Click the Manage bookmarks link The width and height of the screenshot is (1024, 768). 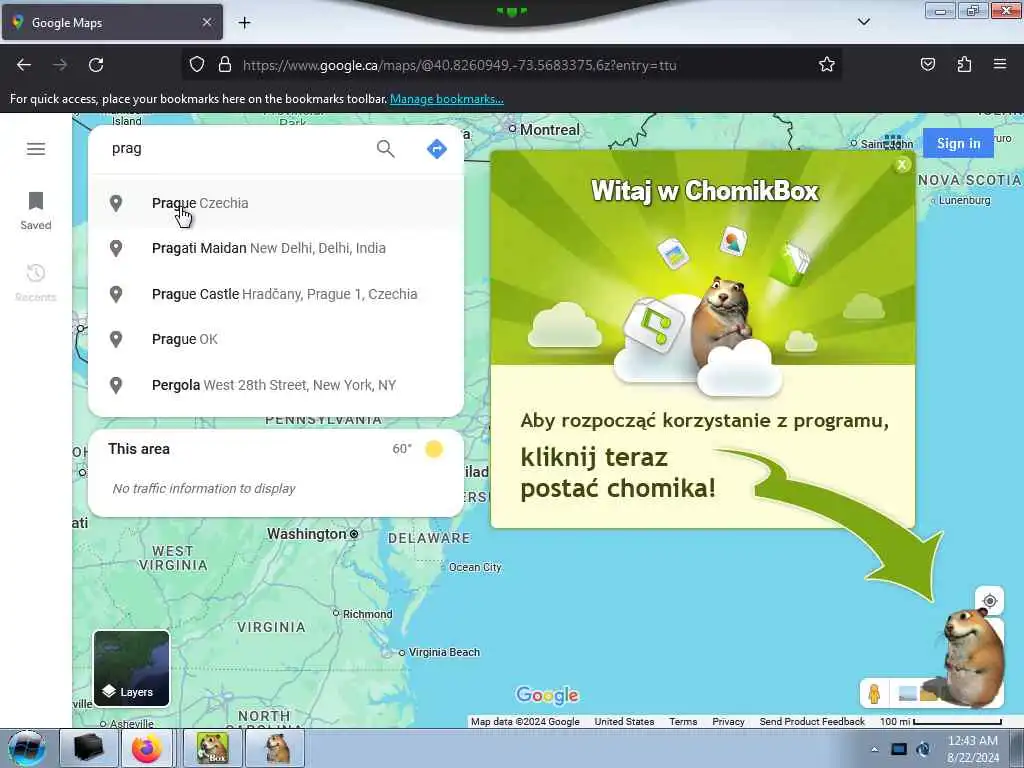pos(447,99)
